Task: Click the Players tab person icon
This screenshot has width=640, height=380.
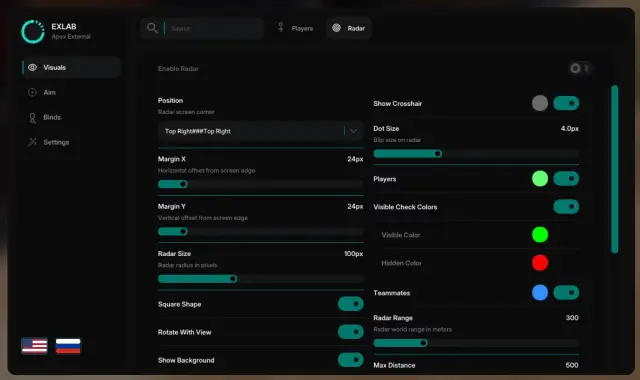Action: [281, 27]
